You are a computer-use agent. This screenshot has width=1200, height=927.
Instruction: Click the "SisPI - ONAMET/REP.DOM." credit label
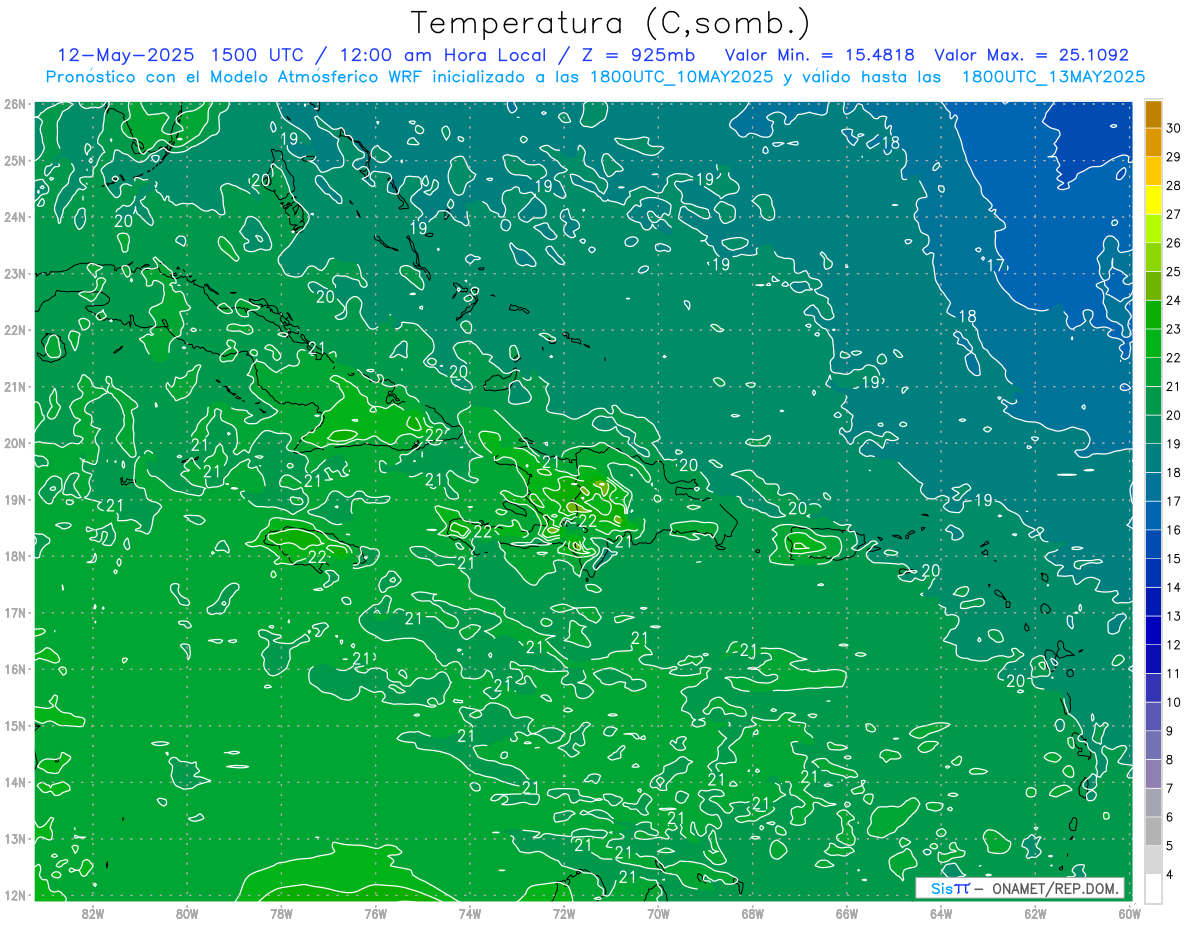click(x=1020, y=889)
